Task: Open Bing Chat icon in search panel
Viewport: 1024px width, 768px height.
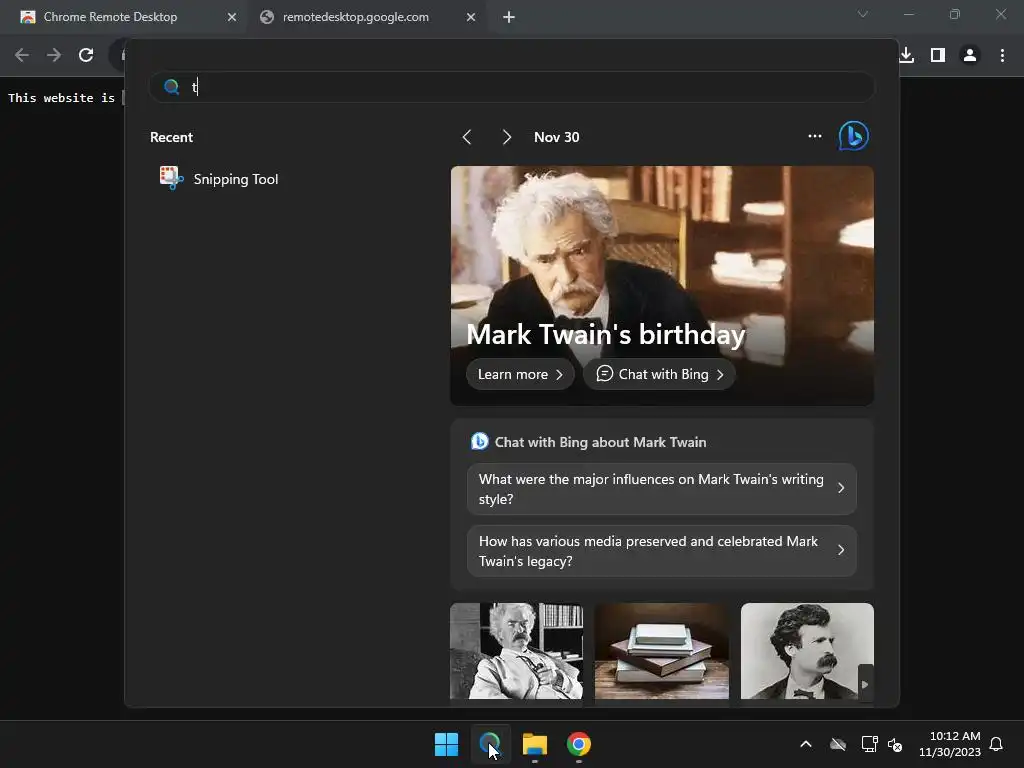Action: 854,136
